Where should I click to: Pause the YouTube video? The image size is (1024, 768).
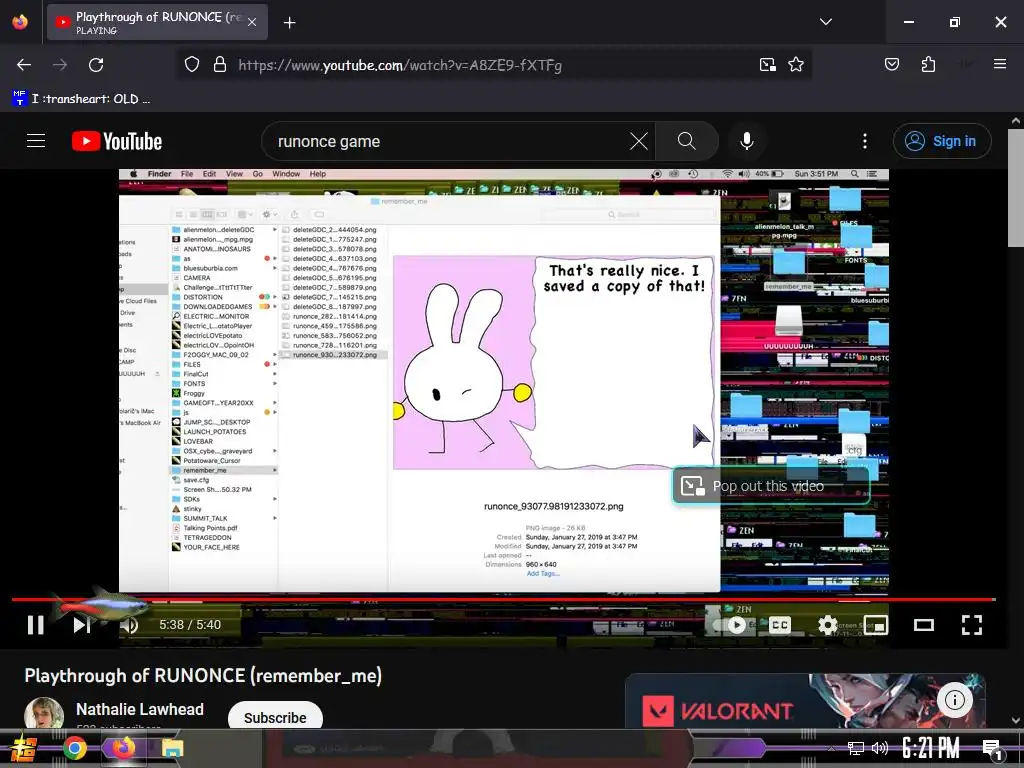(36, 625)
